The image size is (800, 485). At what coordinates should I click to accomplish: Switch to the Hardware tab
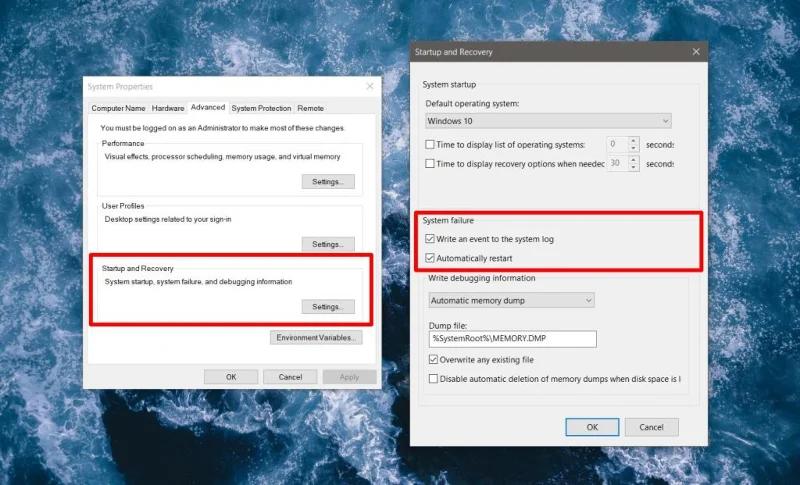tap(168, 108)
